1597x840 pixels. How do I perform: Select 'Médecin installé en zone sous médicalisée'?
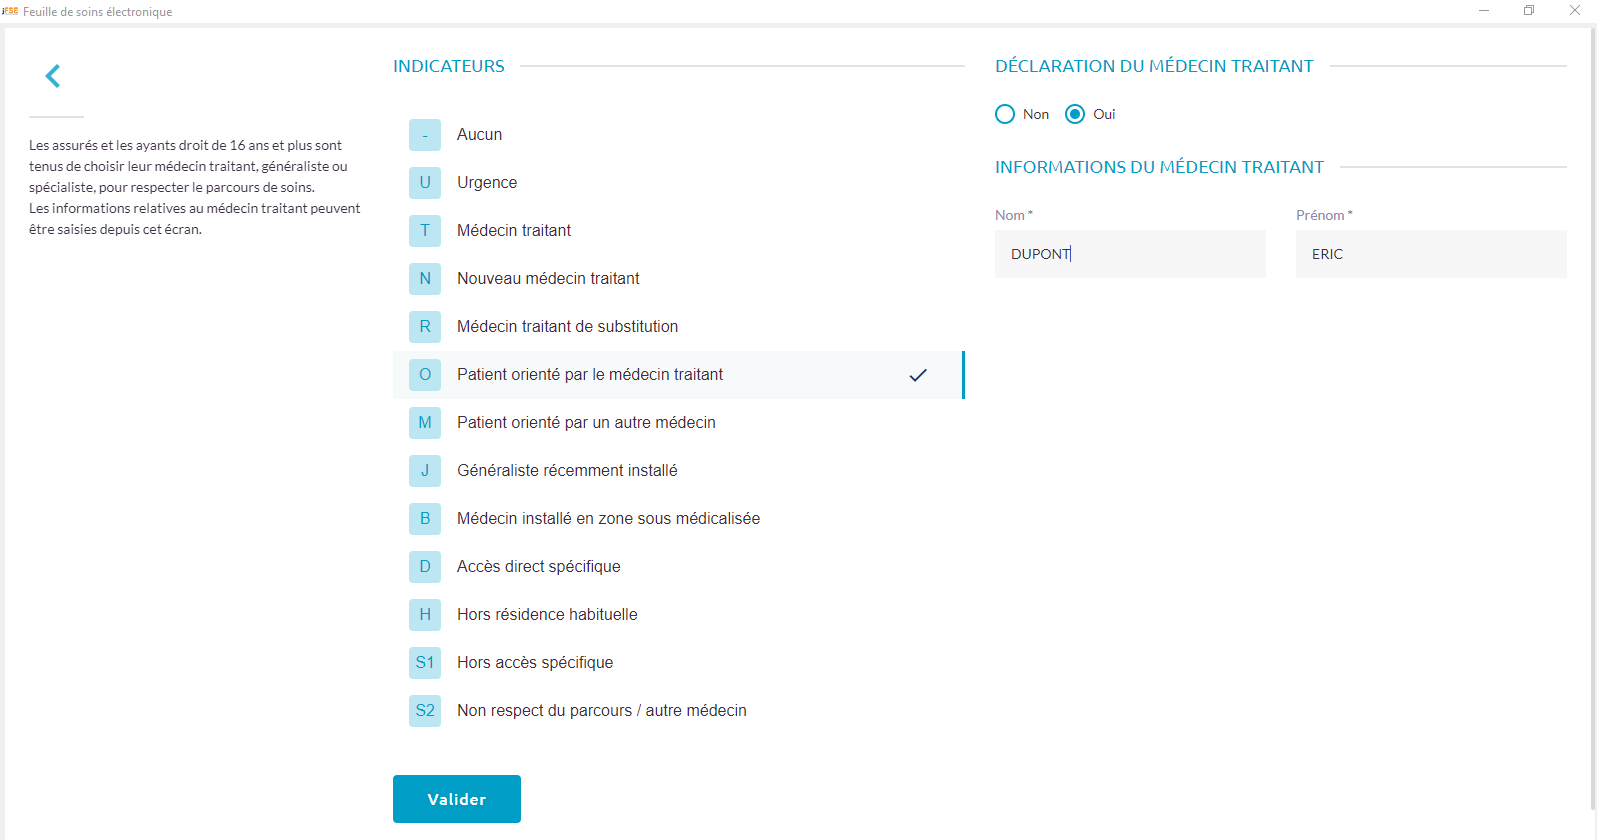608,519
